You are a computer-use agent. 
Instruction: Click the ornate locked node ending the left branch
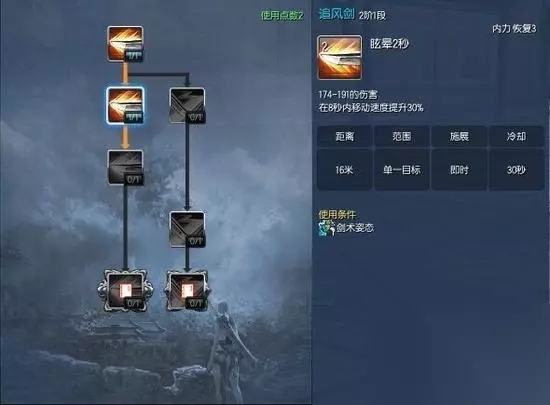click(125, 291)
